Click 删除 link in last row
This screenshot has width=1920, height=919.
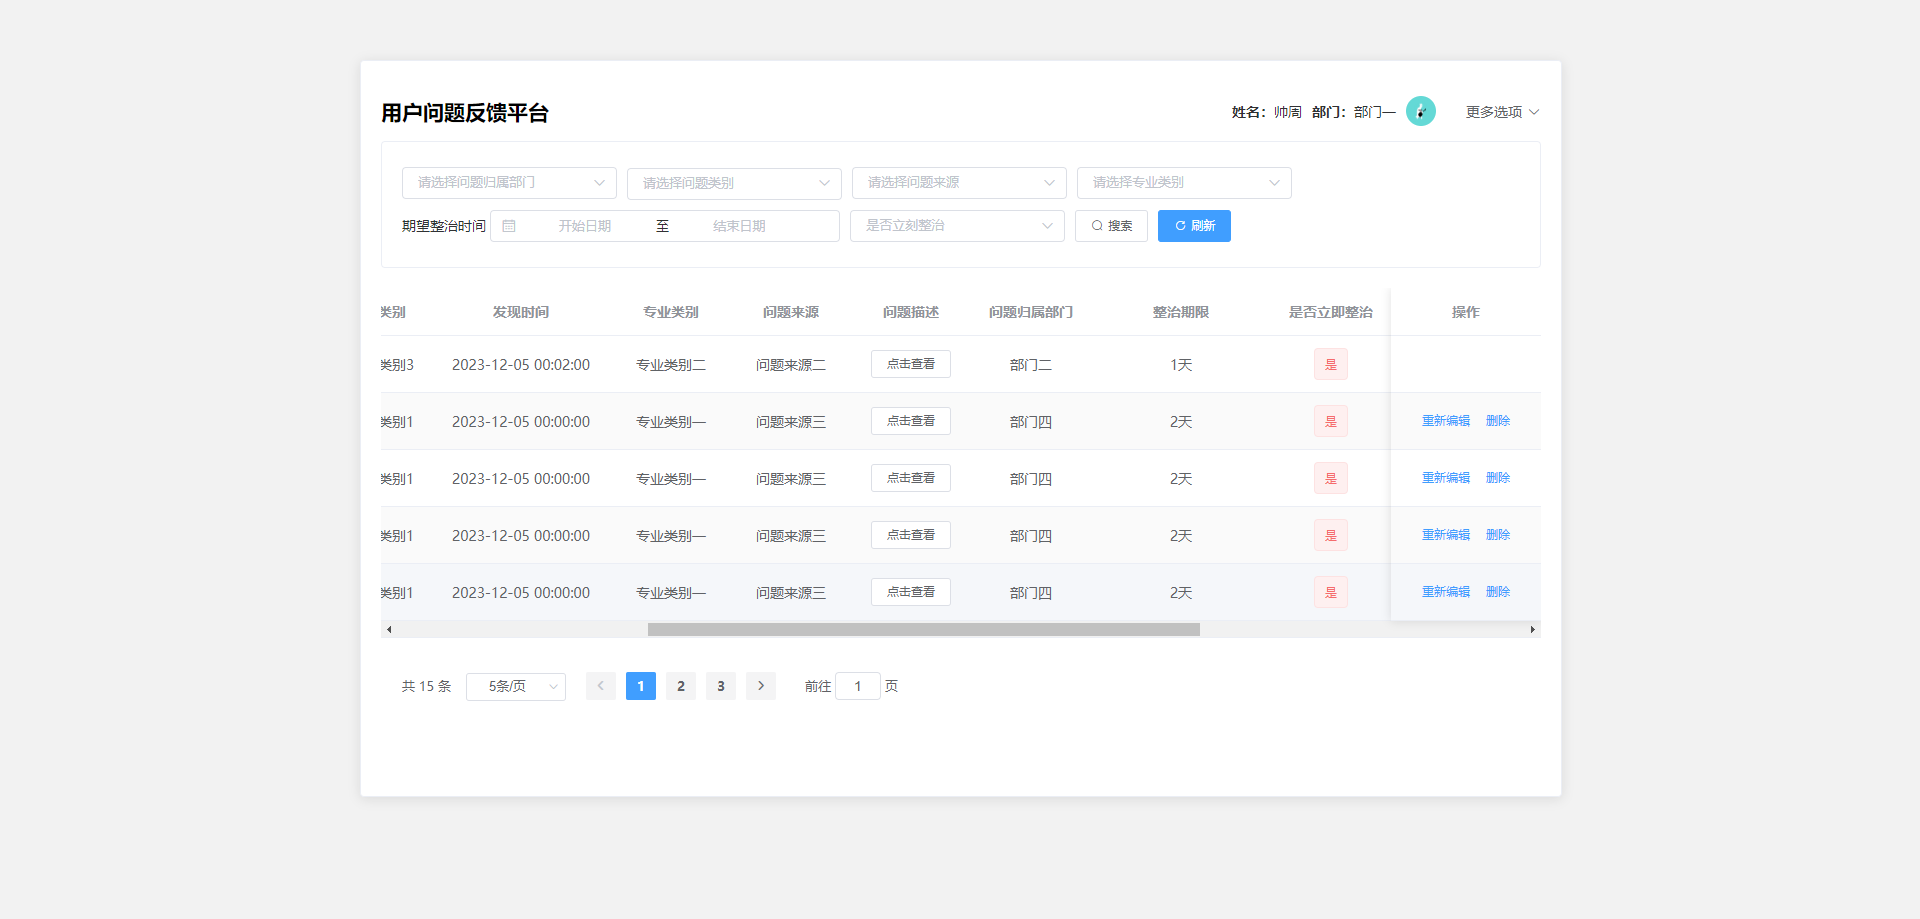pos(1497,592)
